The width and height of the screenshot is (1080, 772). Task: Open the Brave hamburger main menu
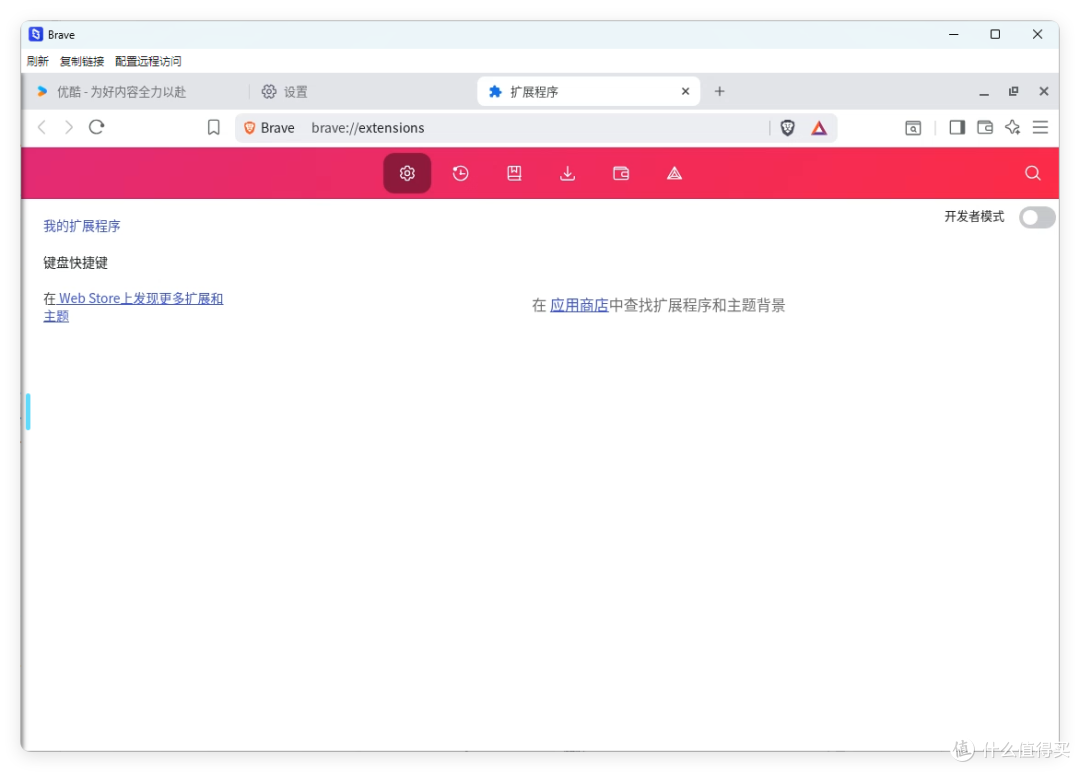1040,127
